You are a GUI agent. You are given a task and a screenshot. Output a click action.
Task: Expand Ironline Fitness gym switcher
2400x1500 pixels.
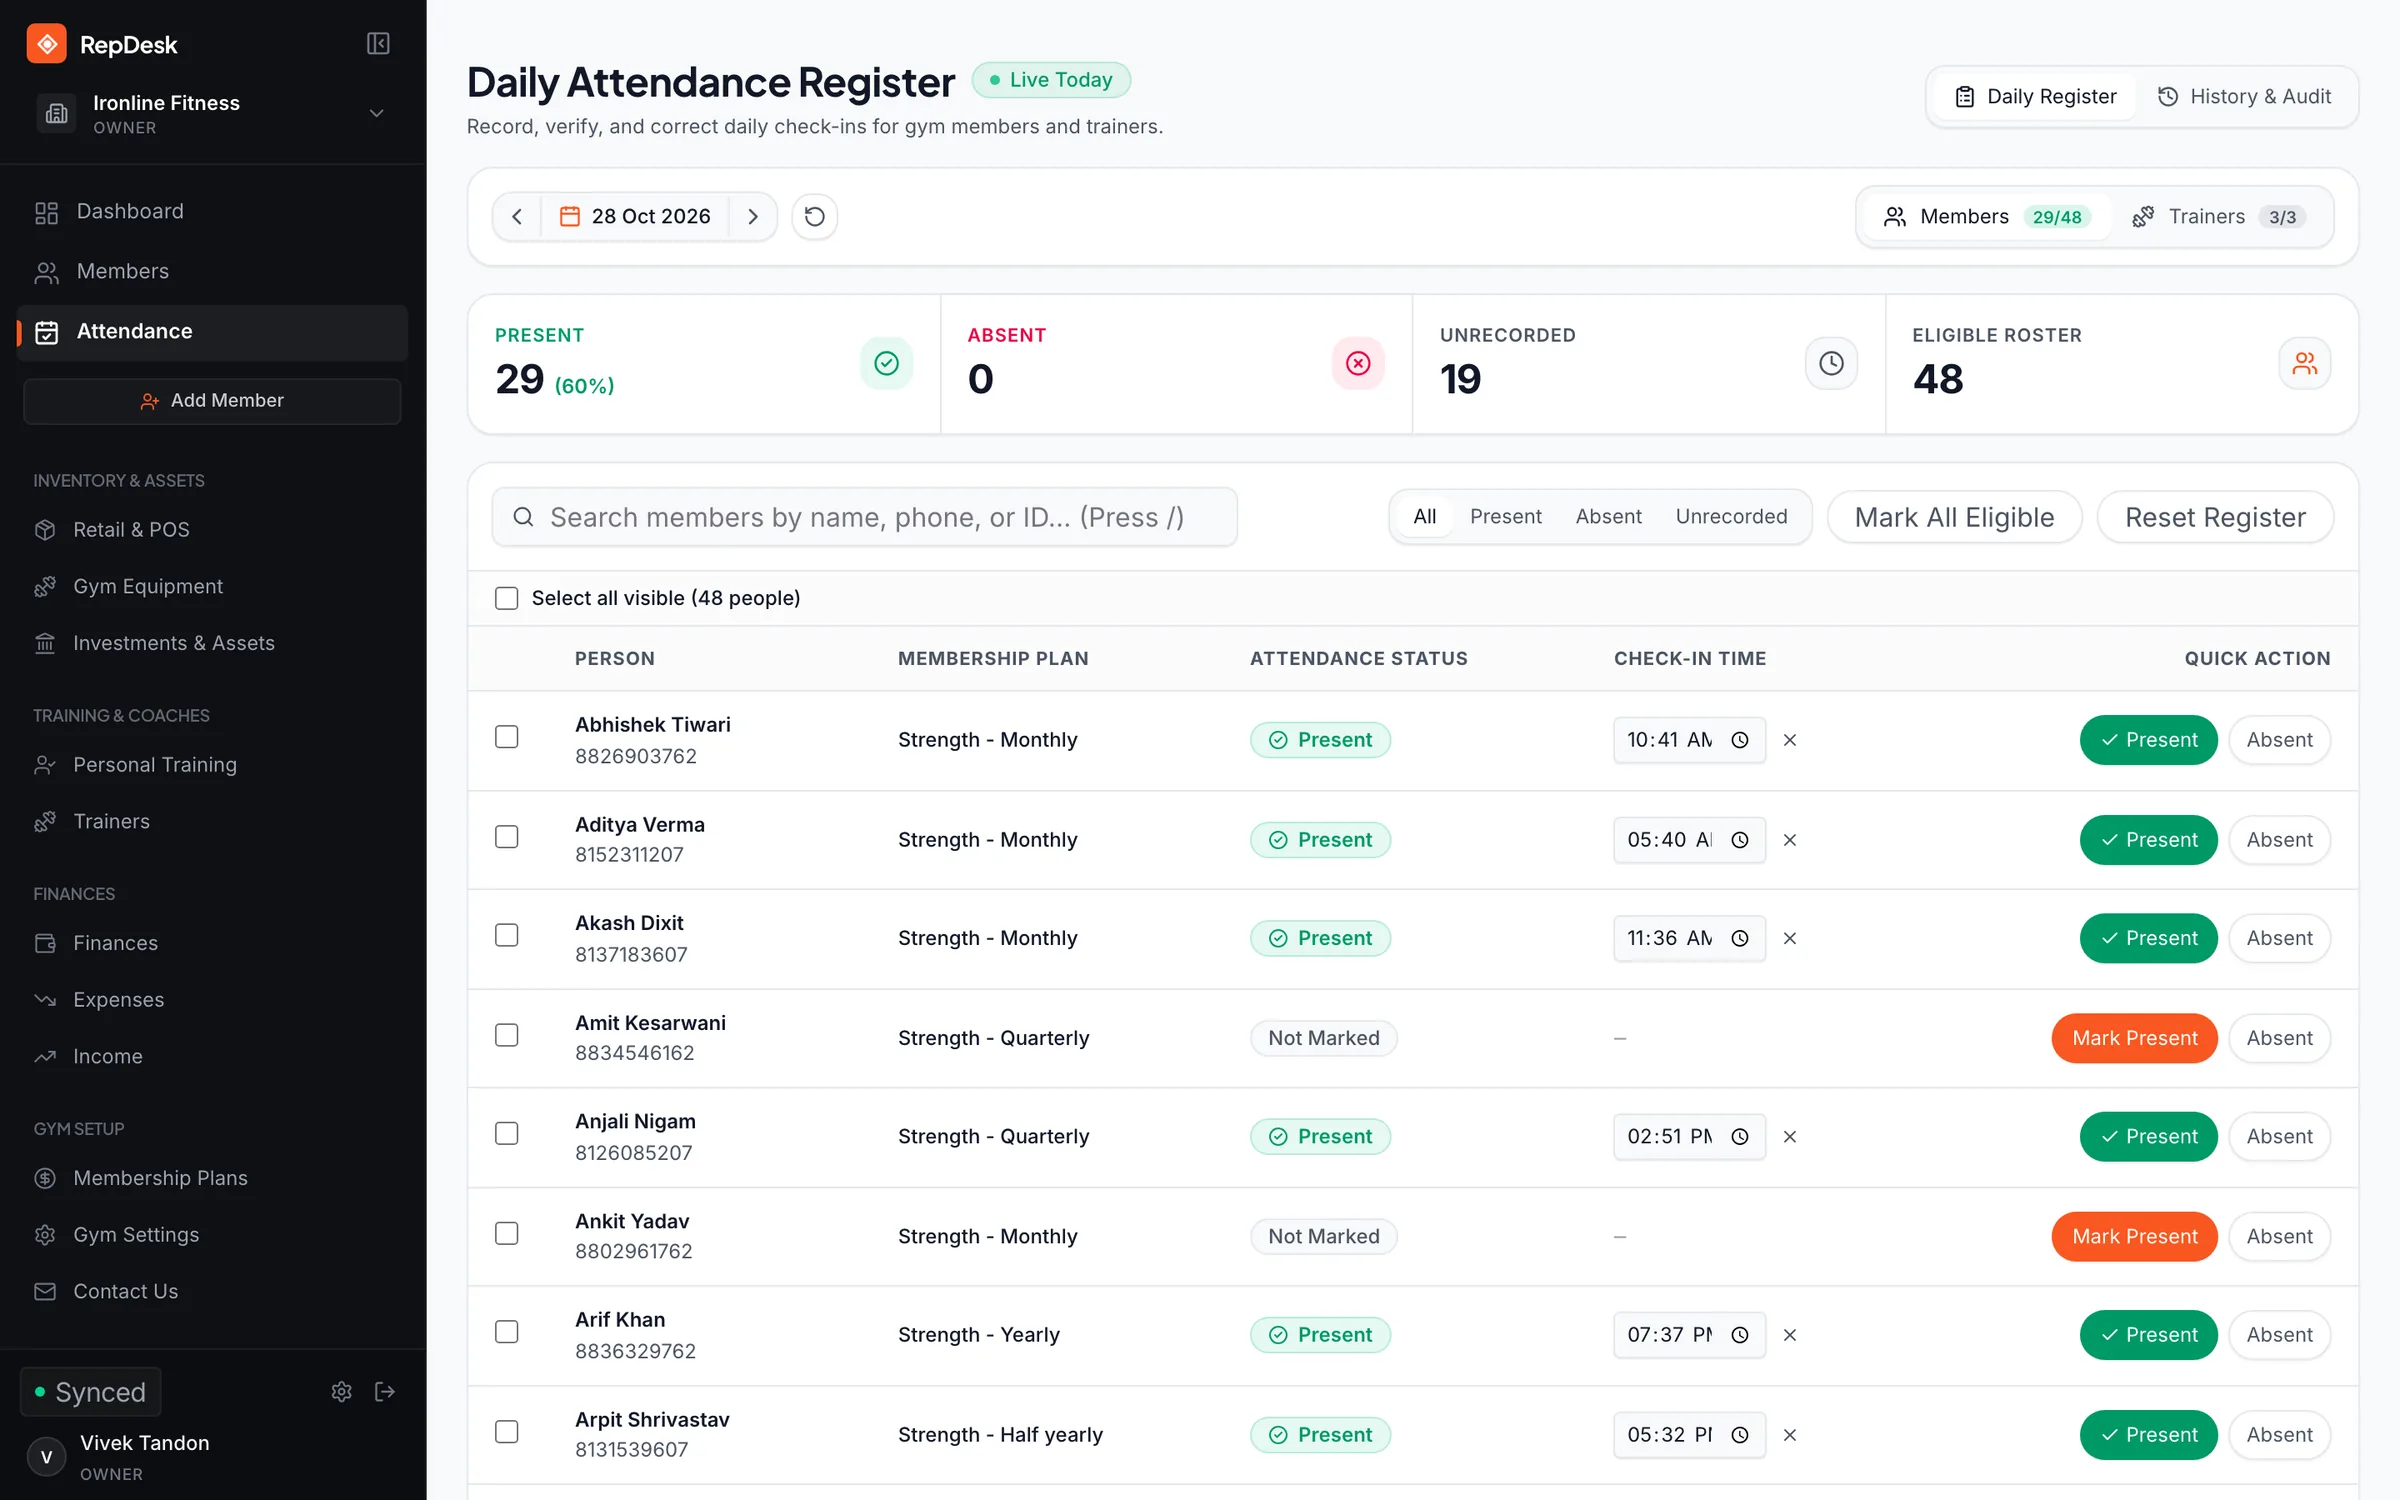point(211,113)
